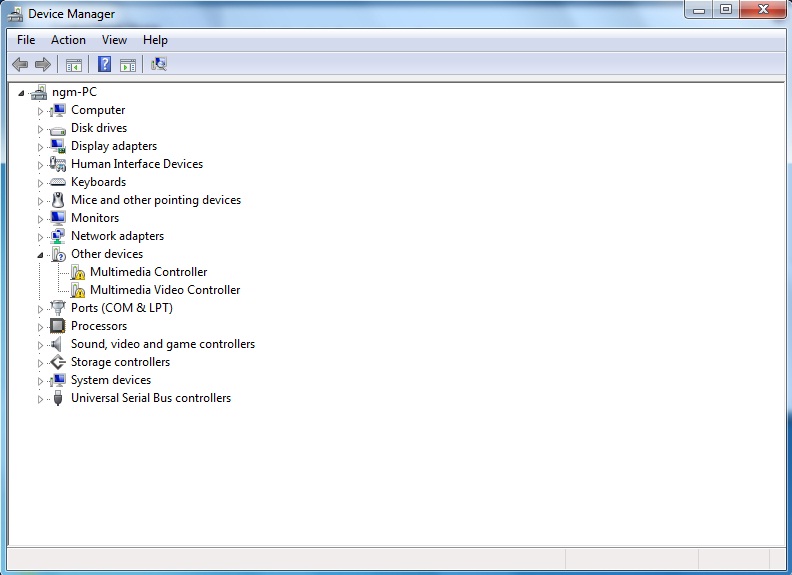This screenshot has height=575, width=792.
Task: Expand the Keyboards node
Action: [40, 183]
